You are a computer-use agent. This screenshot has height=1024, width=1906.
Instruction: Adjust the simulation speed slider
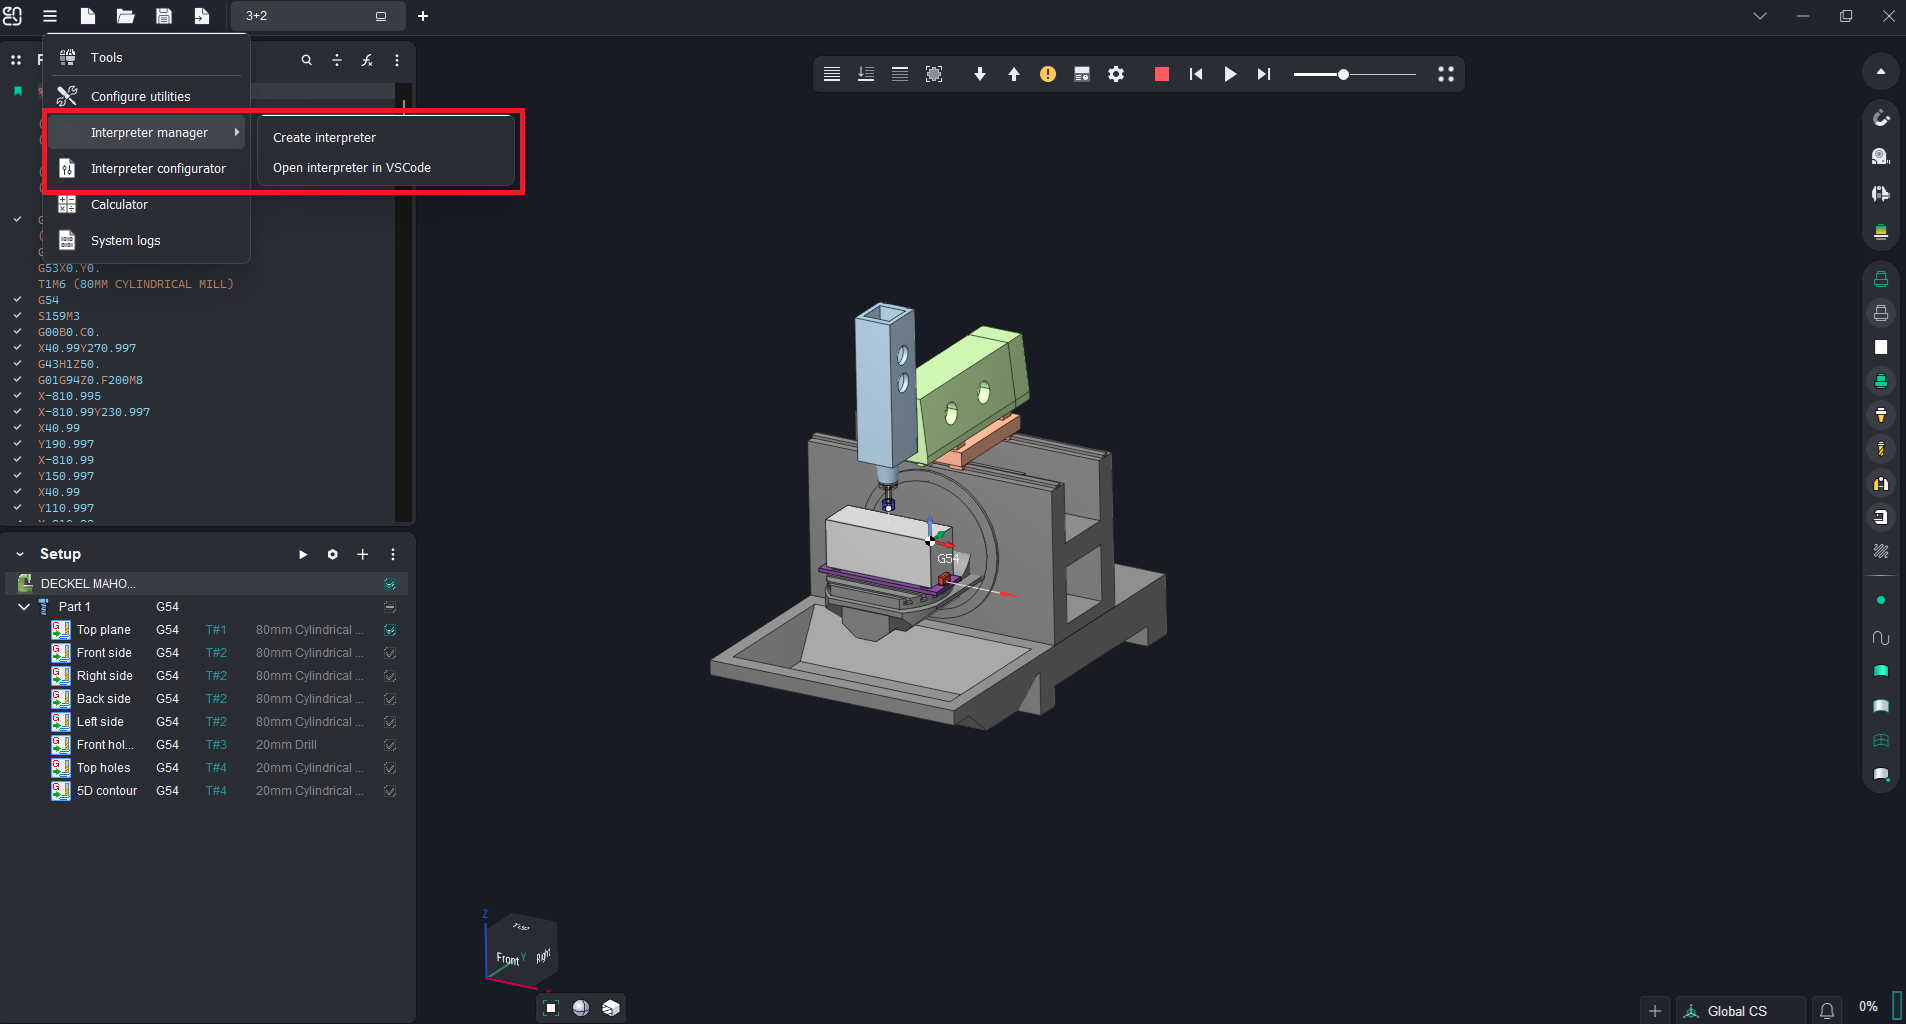coord(1343,74)
